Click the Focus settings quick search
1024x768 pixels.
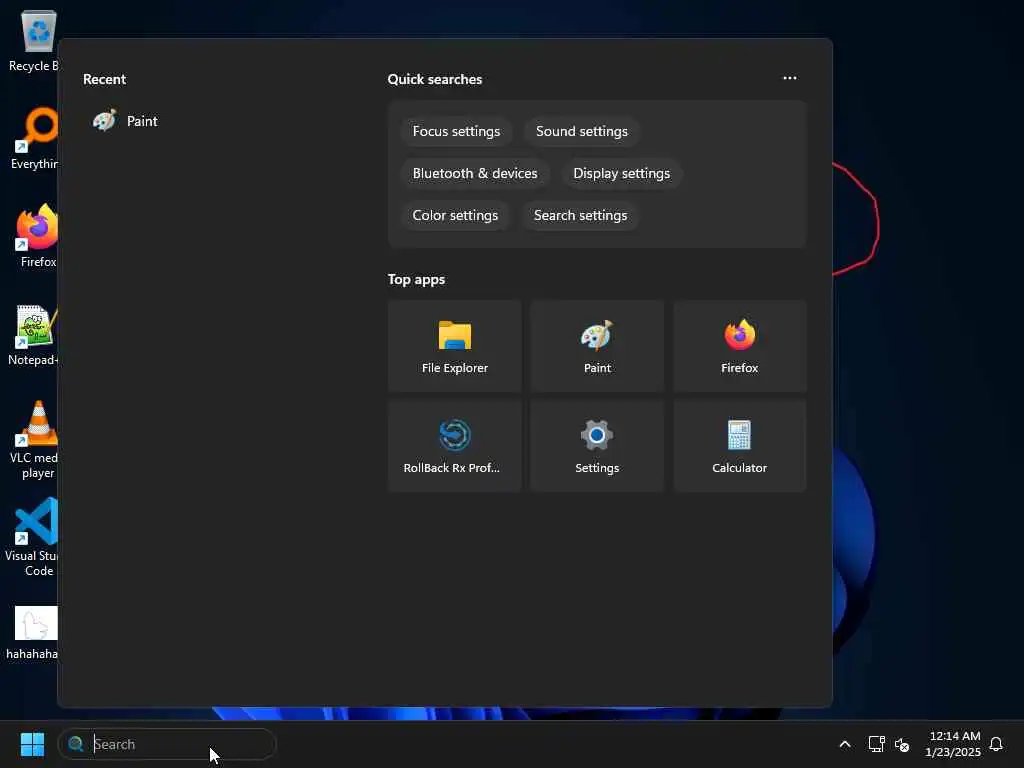pos(456,131)
